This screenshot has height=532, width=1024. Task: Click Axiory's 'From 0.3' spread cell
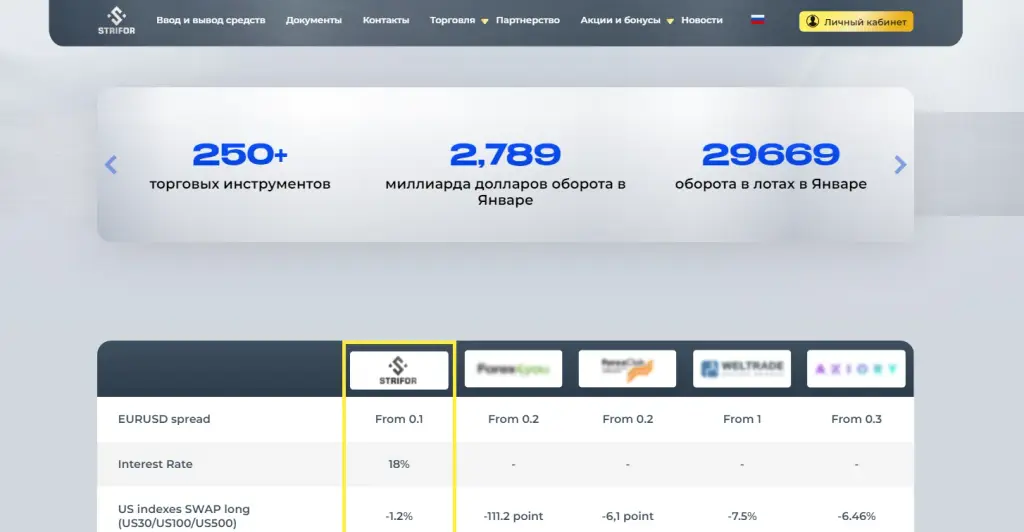(856, 419)
